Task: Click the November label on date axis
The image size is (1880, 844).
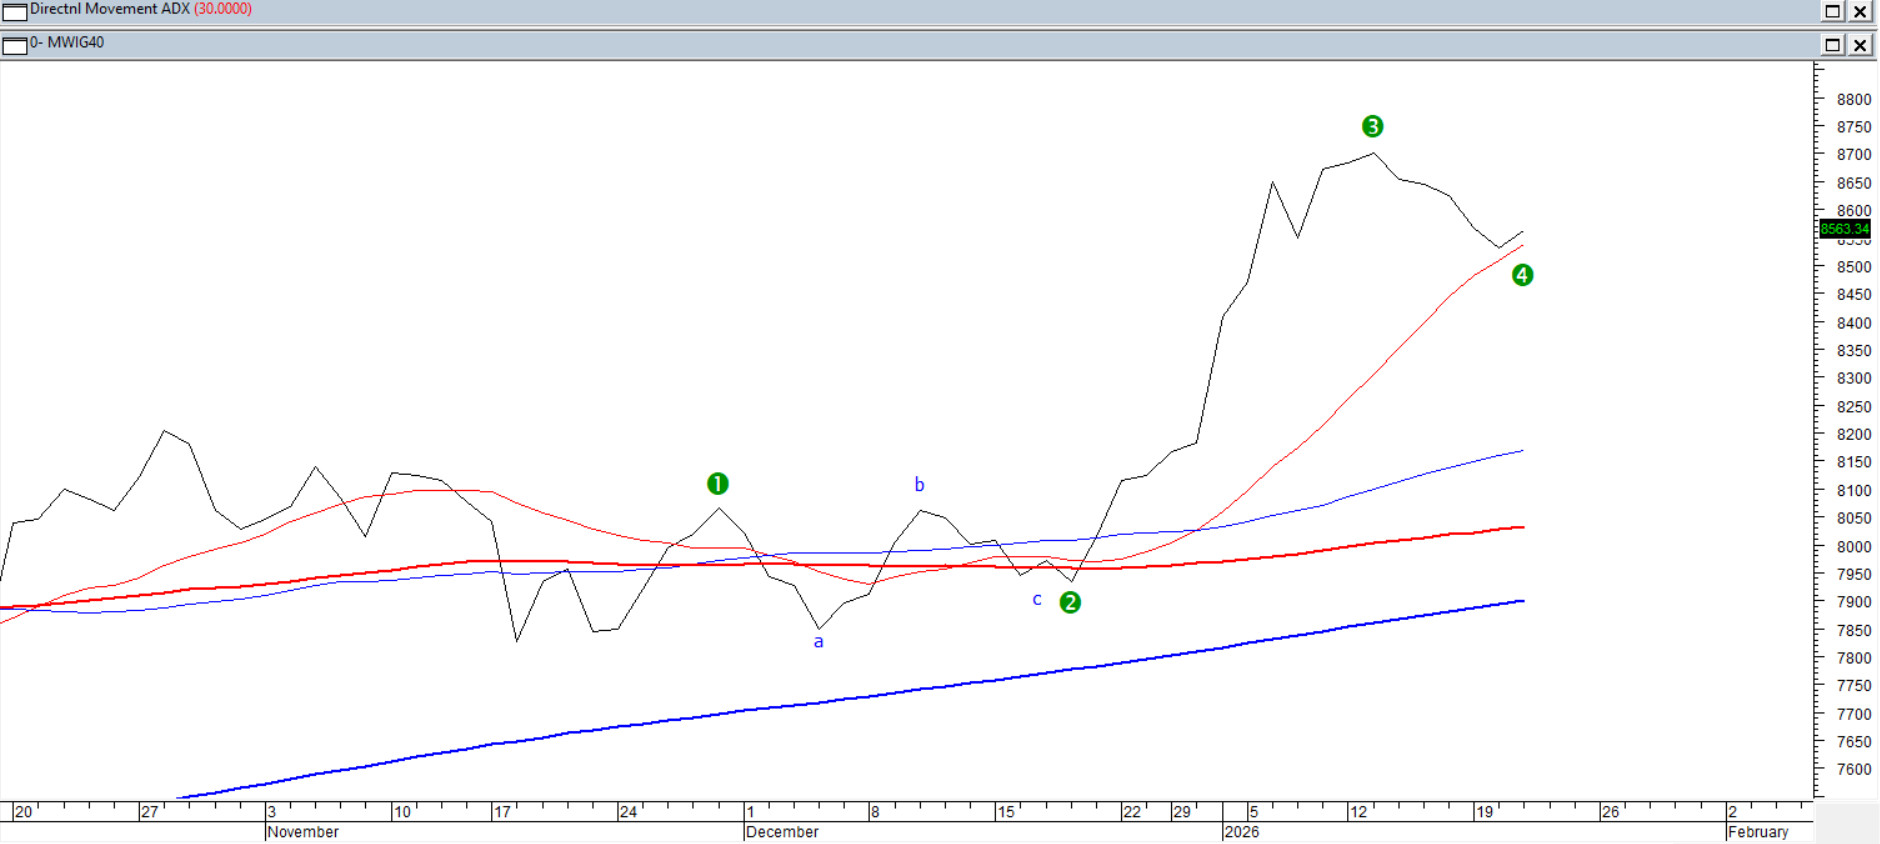Action: 303,832
